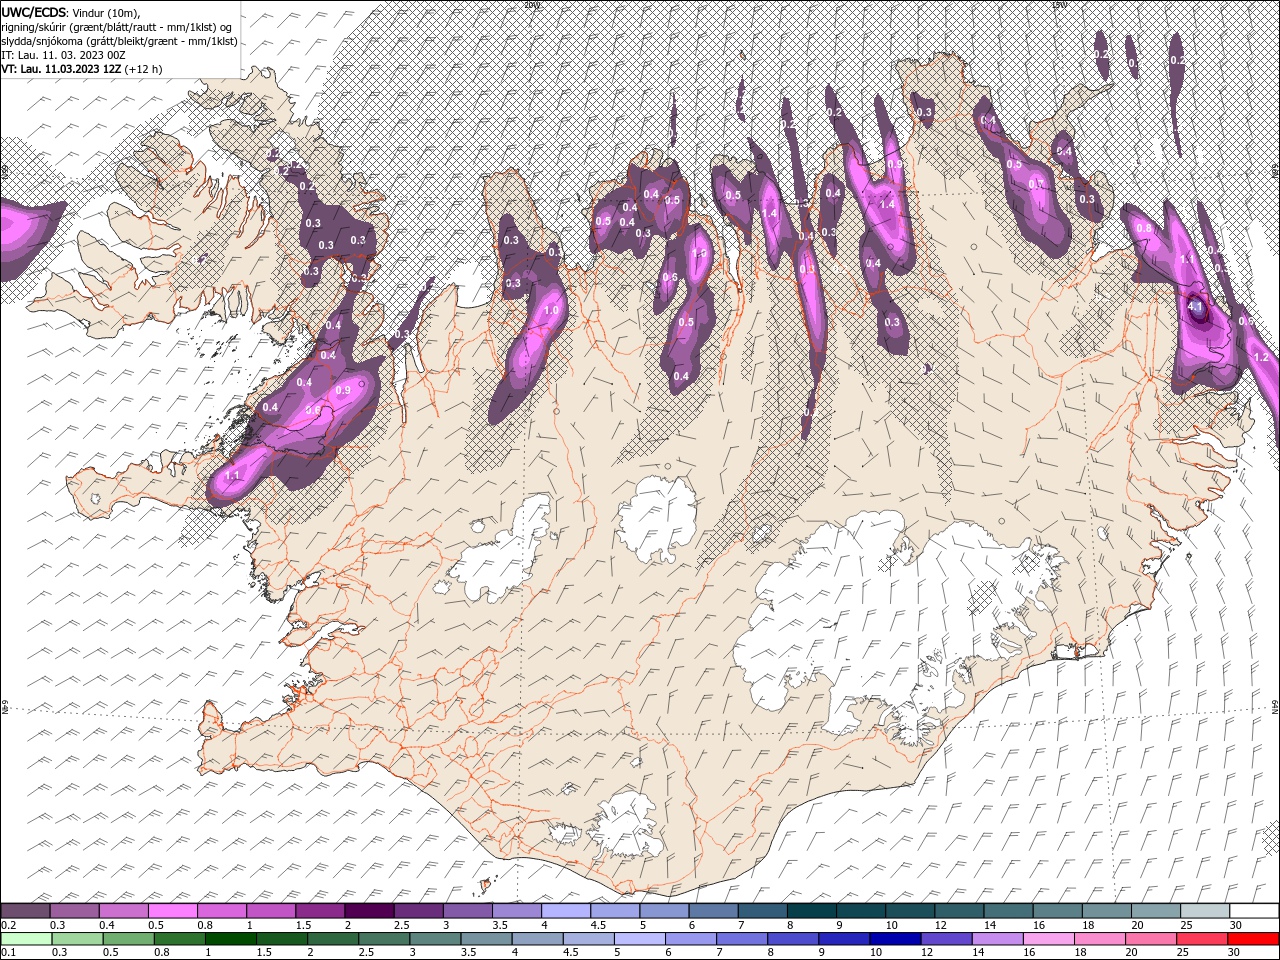Image resolution: width=1280 pixels, height=960 pixels.
Task: Select dark teal snowfall swatch between 8 and 9
Action: pyautogui.click(x=812, y=911)
